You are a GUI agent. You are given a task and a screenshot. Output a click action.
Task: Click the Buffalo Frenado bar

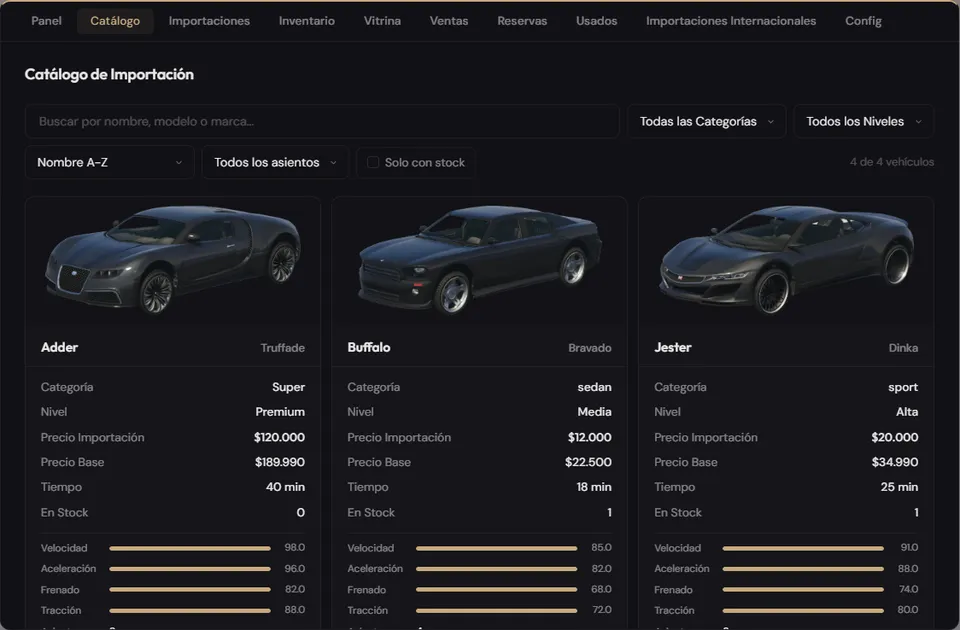tap(497, 590)
